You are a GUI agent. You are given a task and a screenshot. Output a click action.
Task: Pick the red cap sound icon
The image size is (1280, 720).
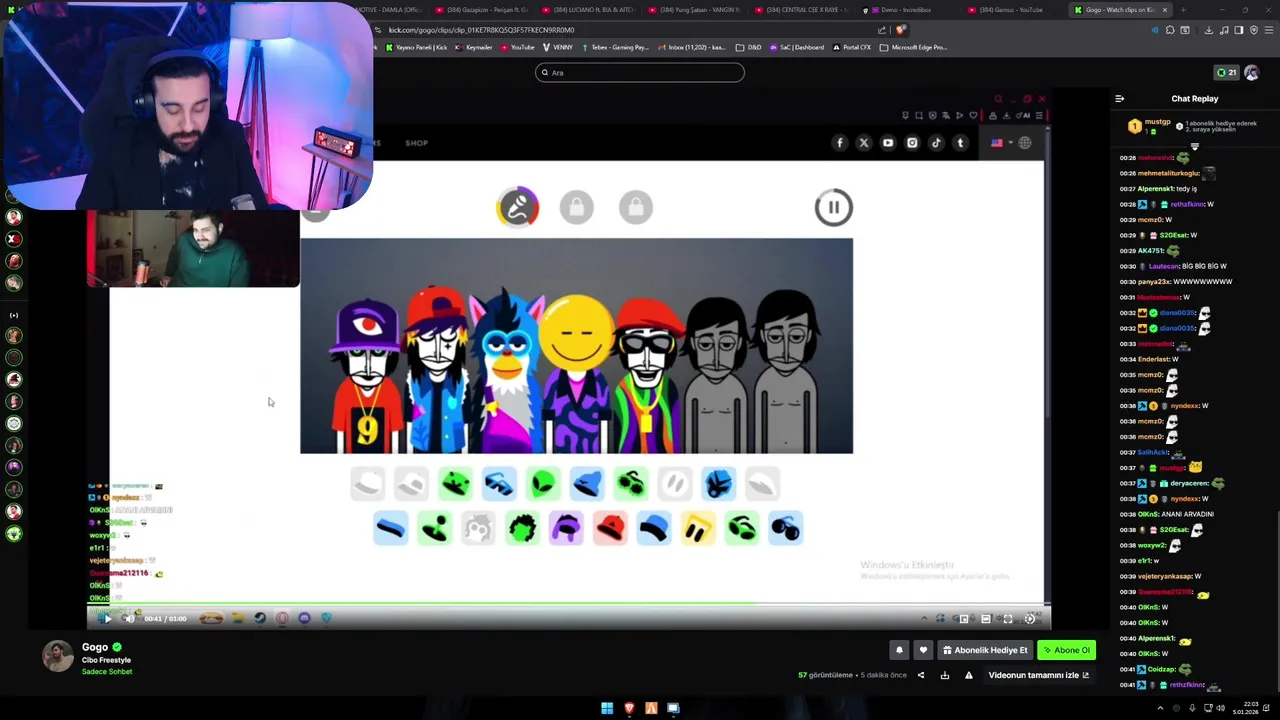point(610,528)
